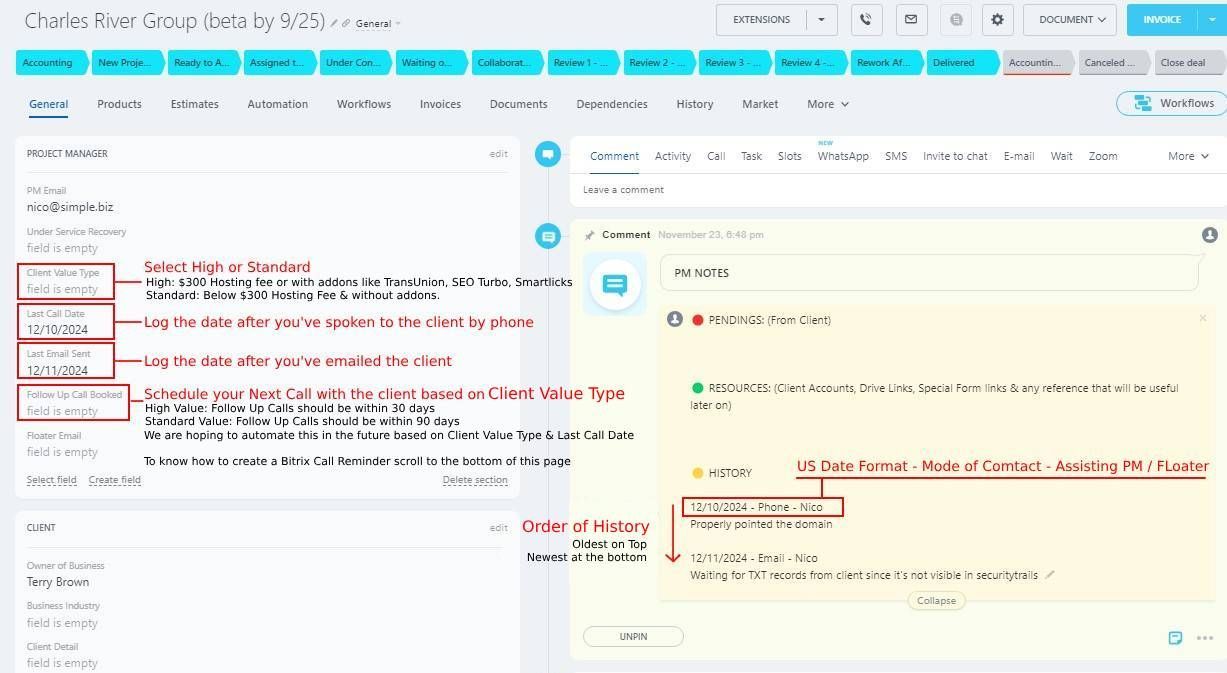Open the settings gear in the top toolbar
1227x673 pixels.
pos(998,19)
